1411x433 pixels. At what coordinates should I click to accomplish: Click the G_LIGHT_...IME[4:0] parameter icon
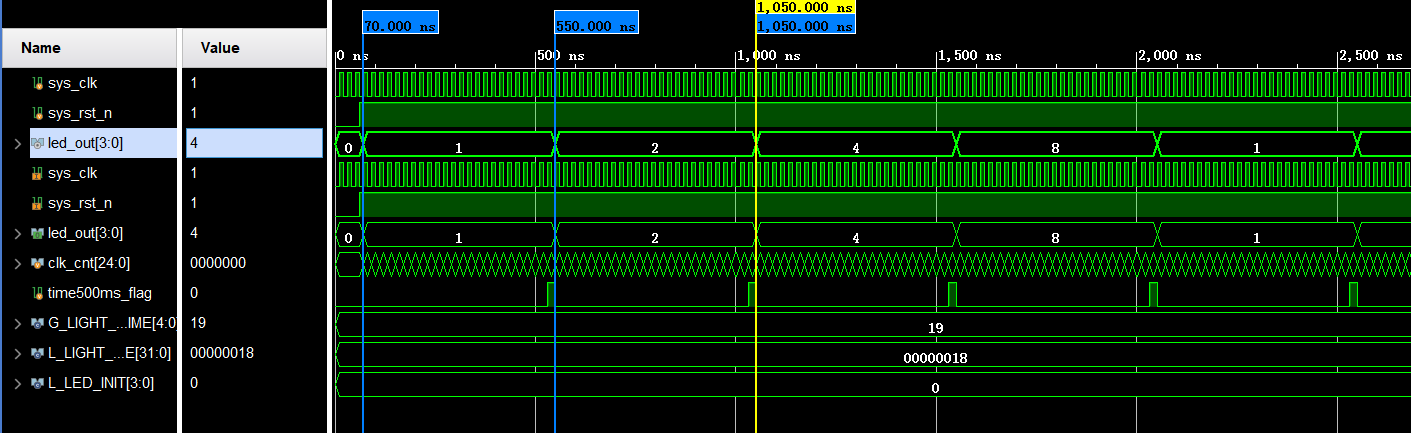click(38, 323)
